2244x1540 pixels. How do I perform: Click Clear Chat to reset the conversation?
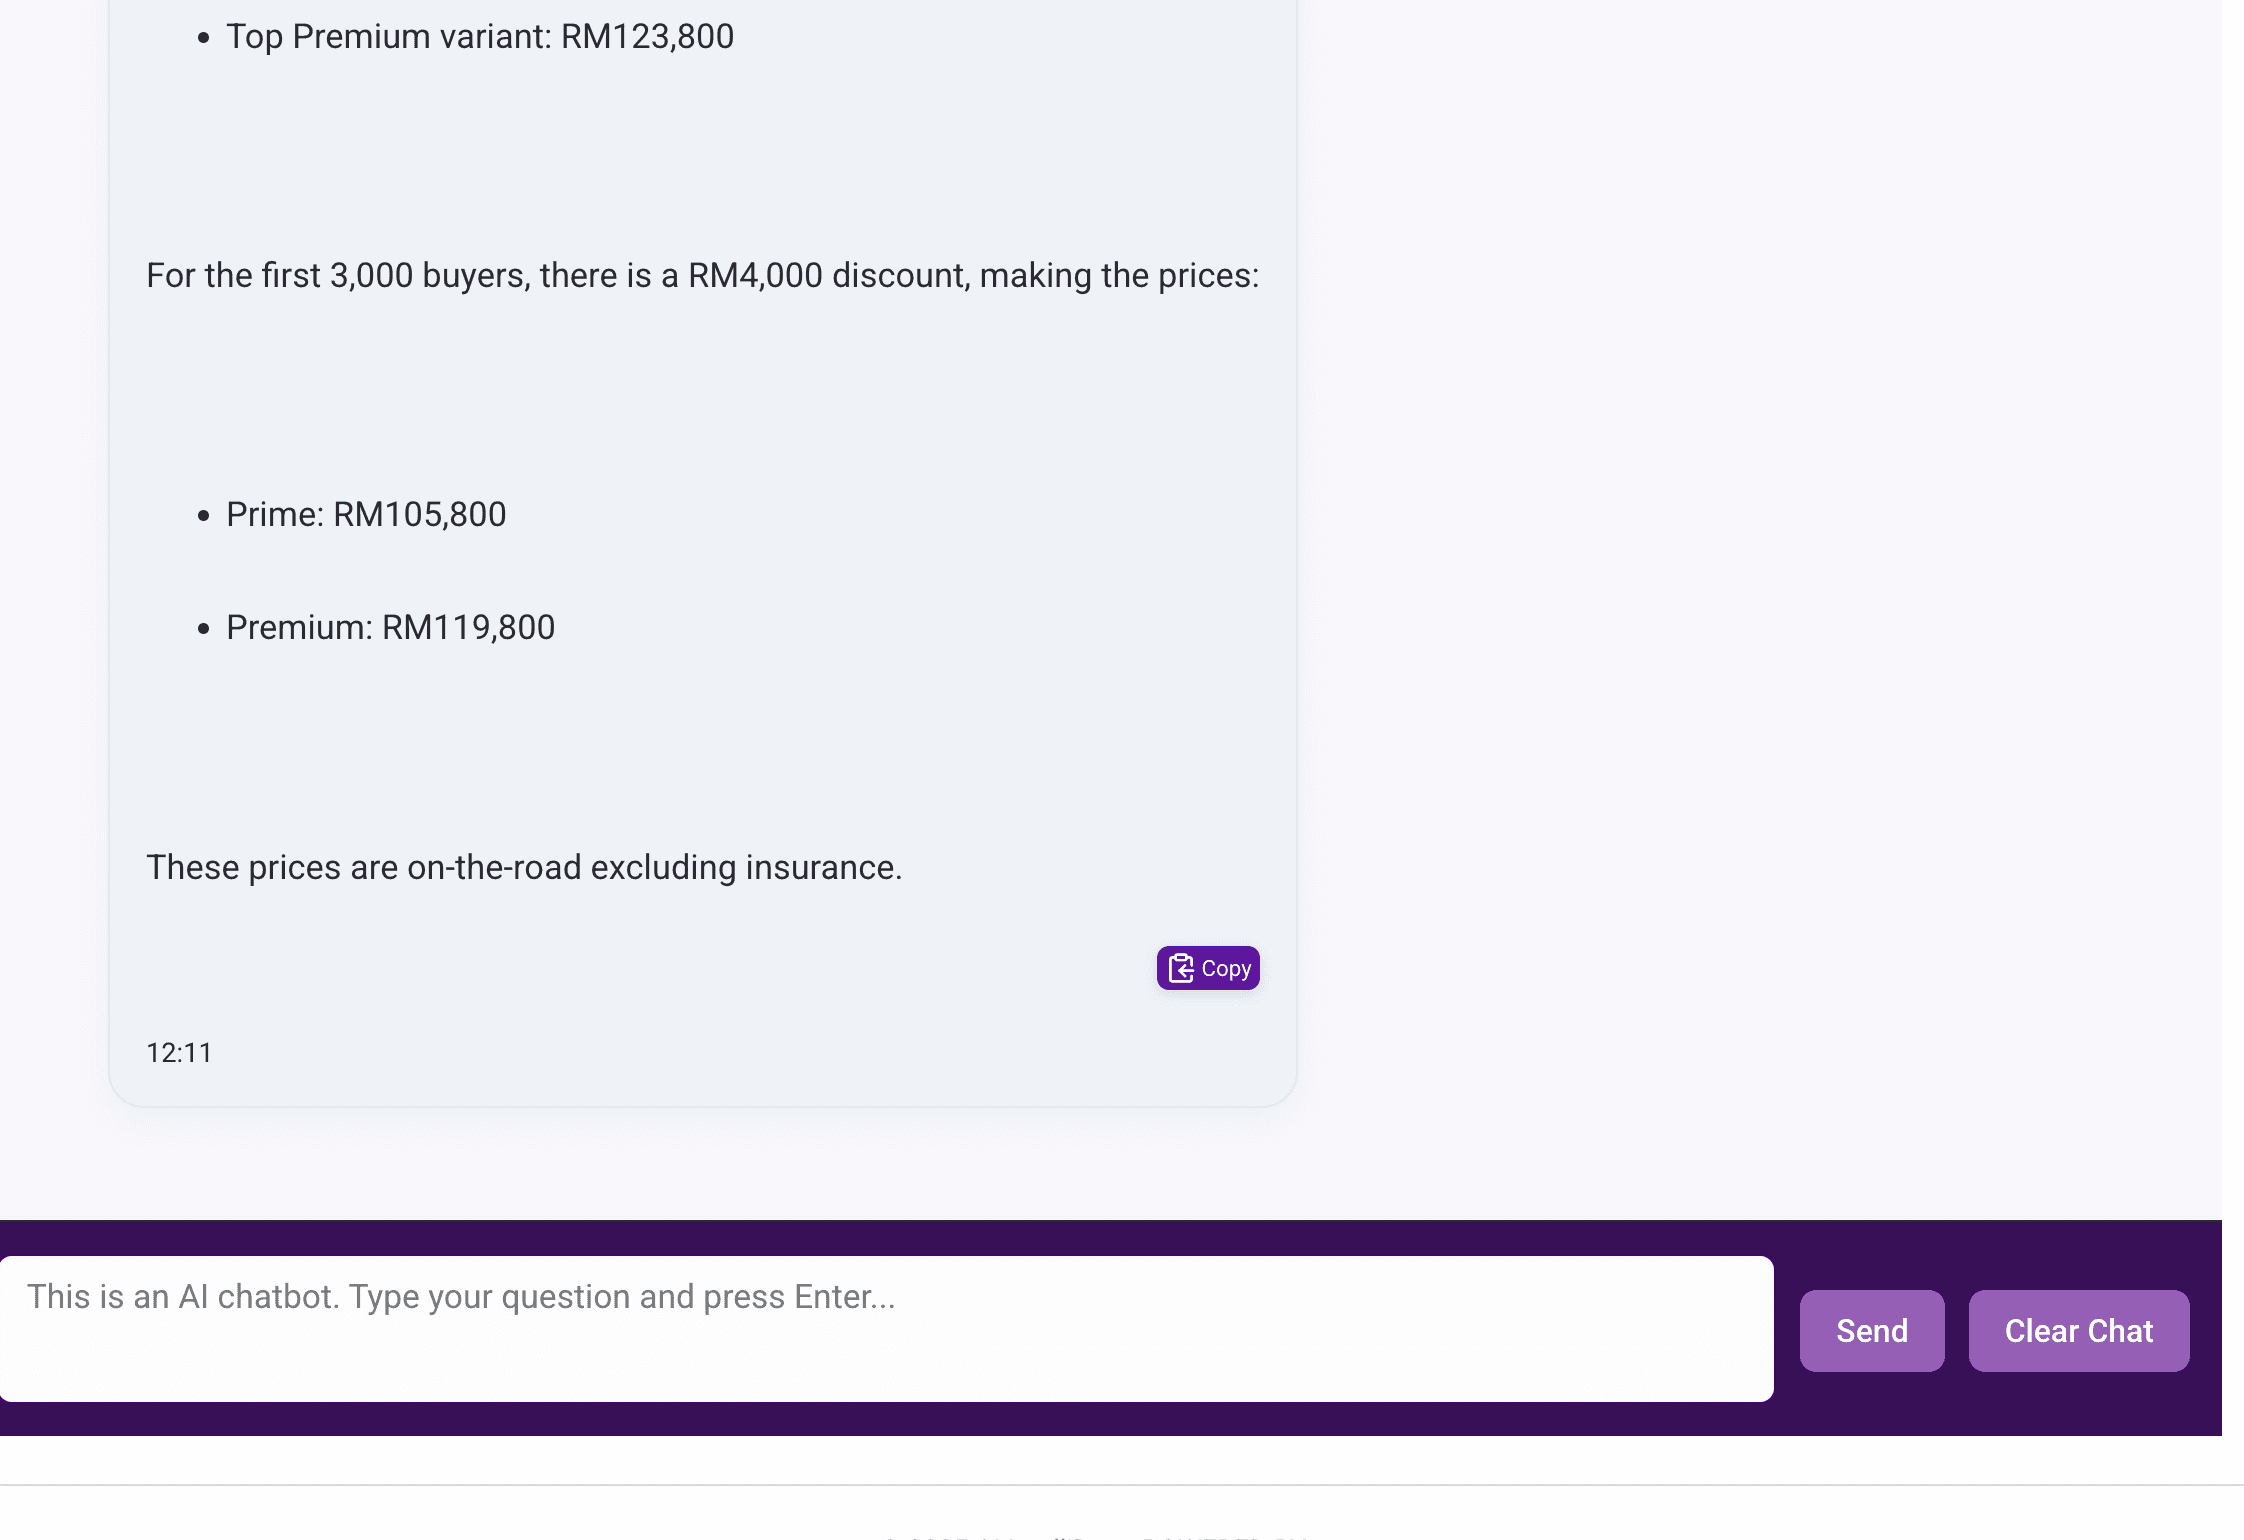(x=2079, y=1330)
